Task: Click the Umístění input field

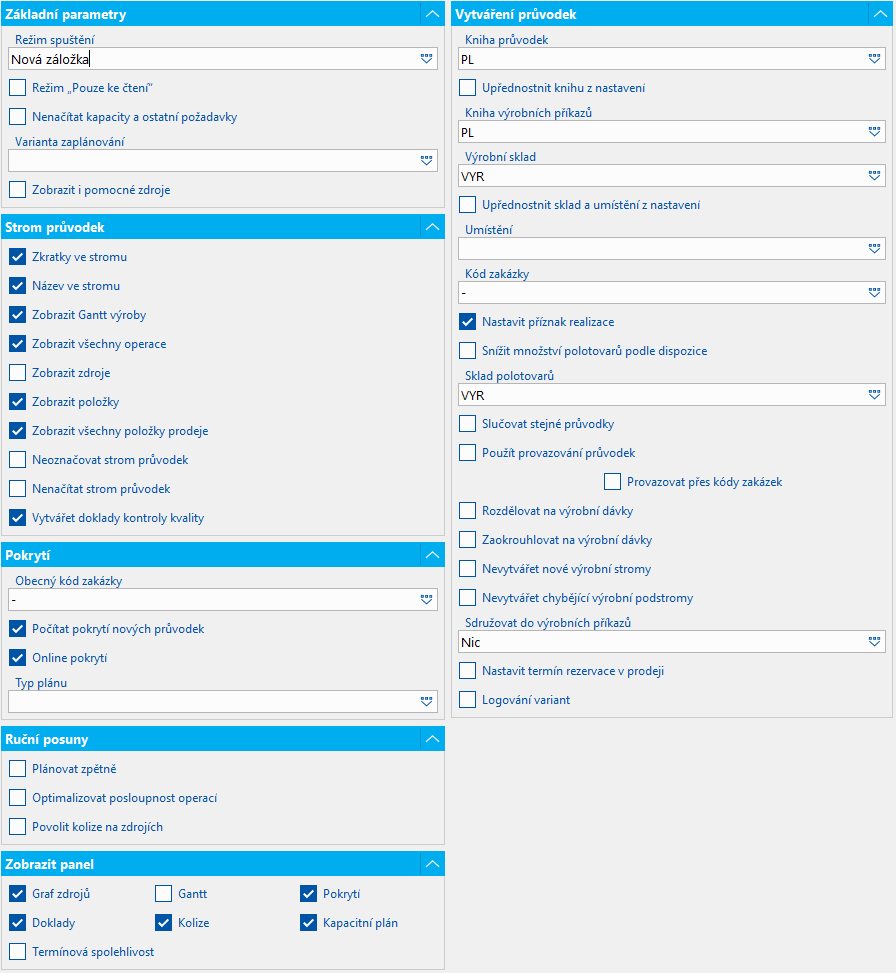Action: point(660,249)
